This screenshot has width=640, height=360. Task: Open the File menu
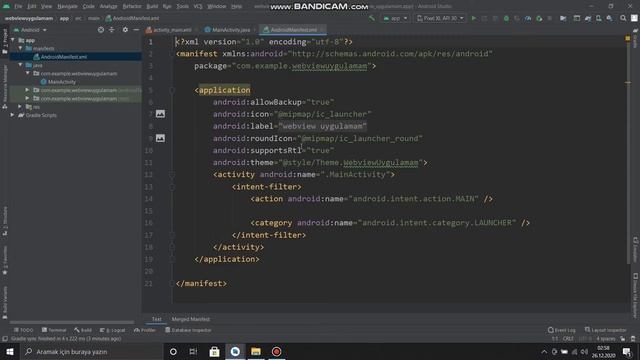click(18, 6)
